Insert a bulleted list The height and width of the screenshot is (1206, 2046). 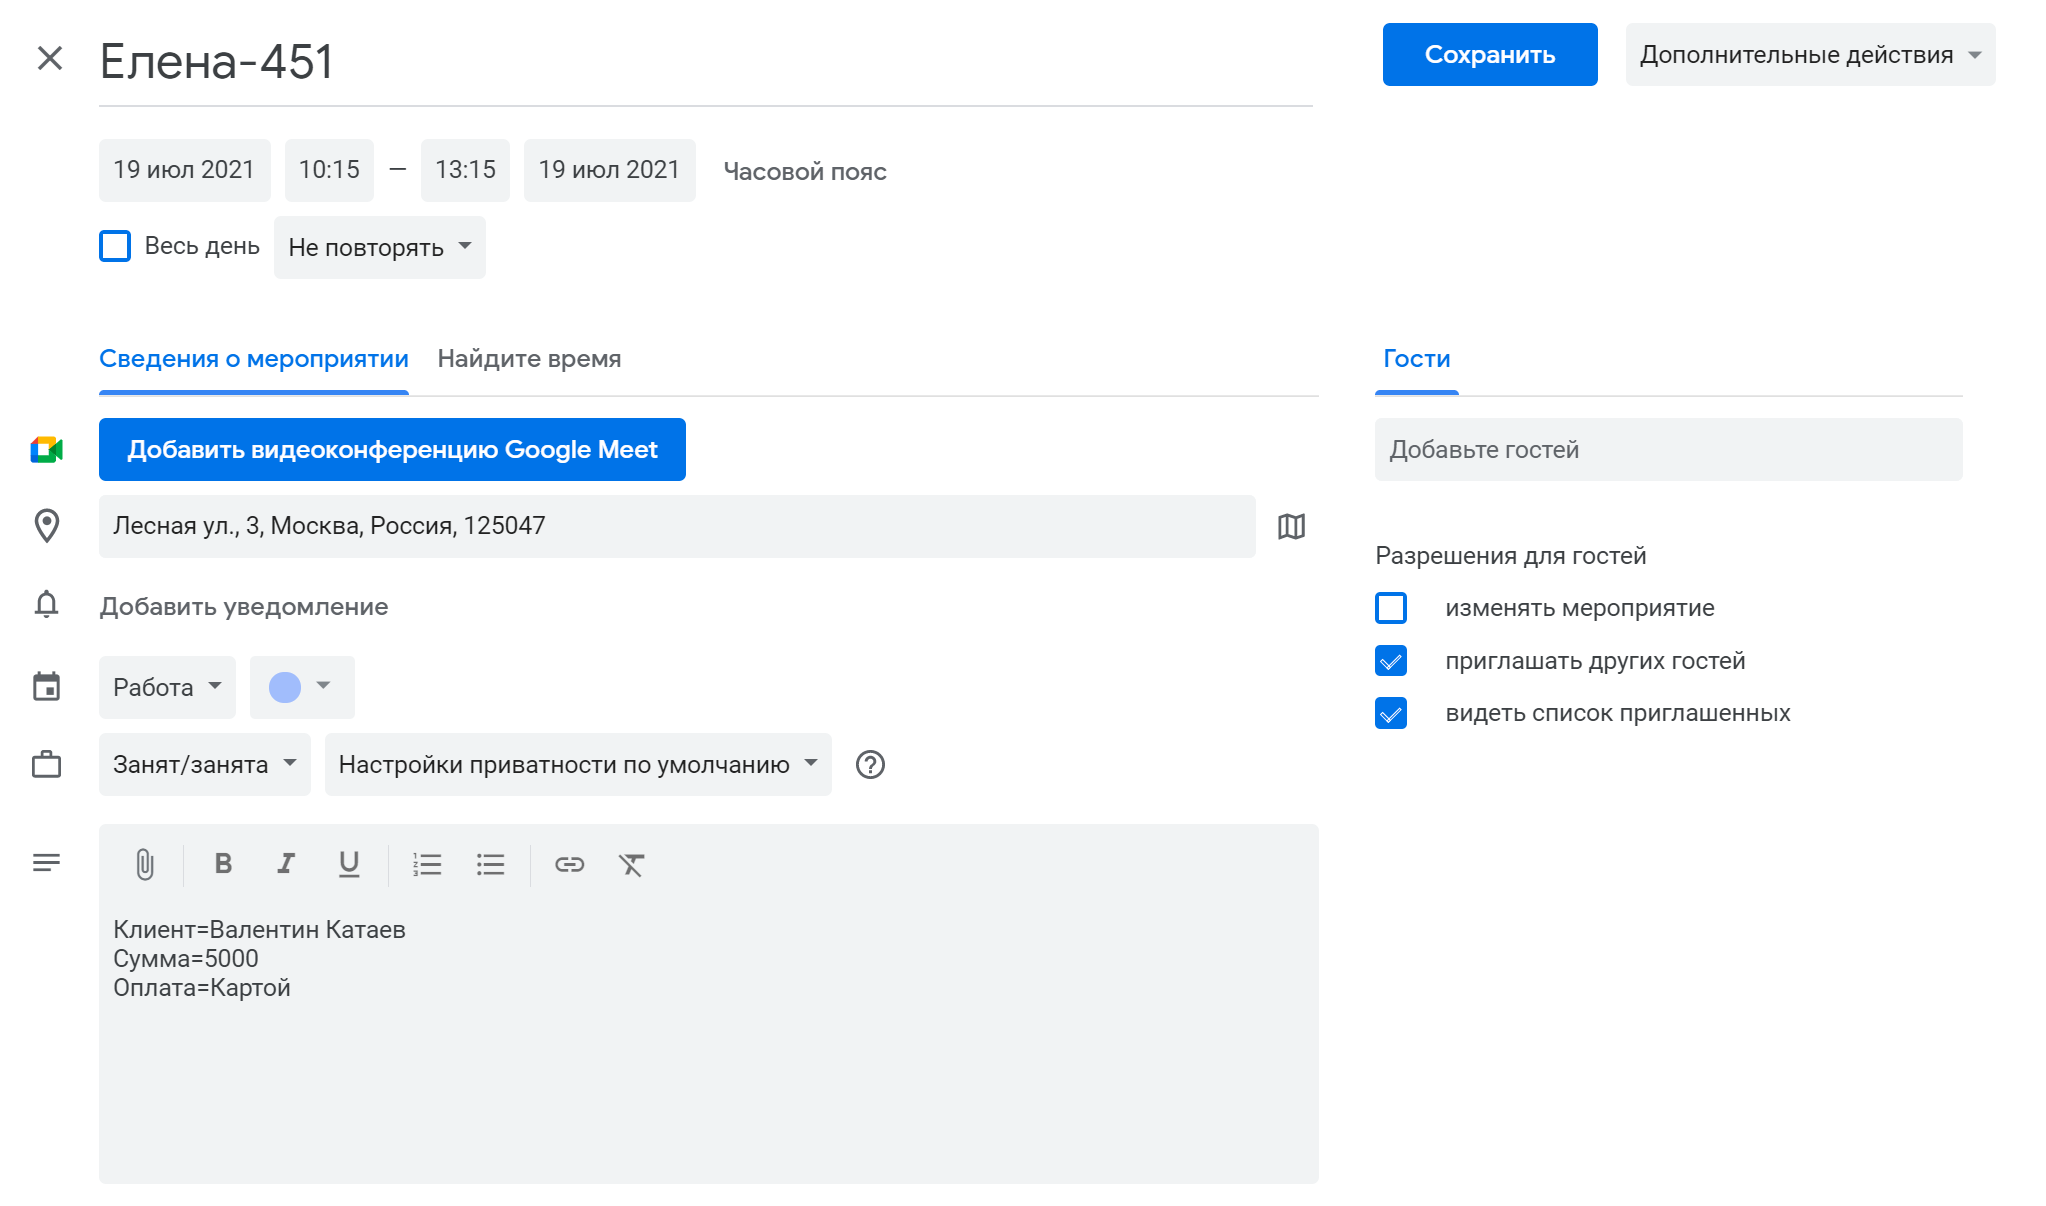[x=490, y=864]
